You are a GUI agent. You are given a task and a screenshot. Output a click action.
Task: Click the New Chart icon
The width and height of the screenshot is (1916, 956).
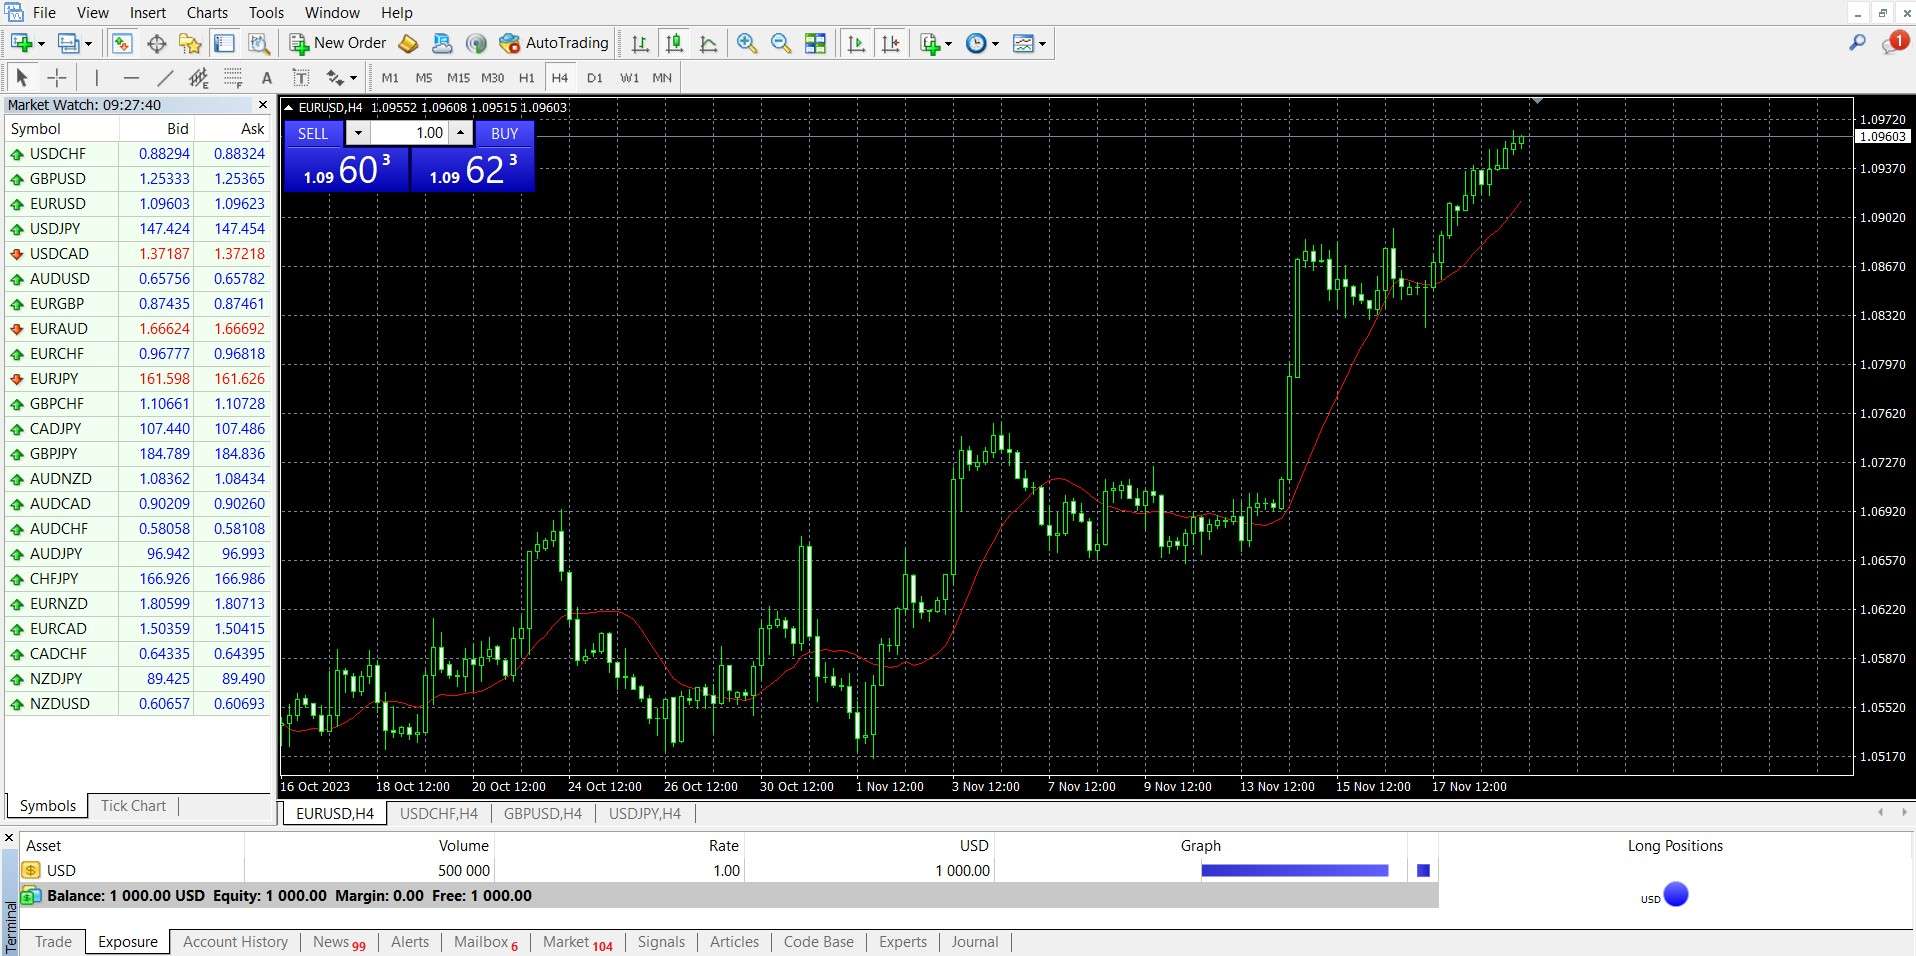(x=21, y=43)
